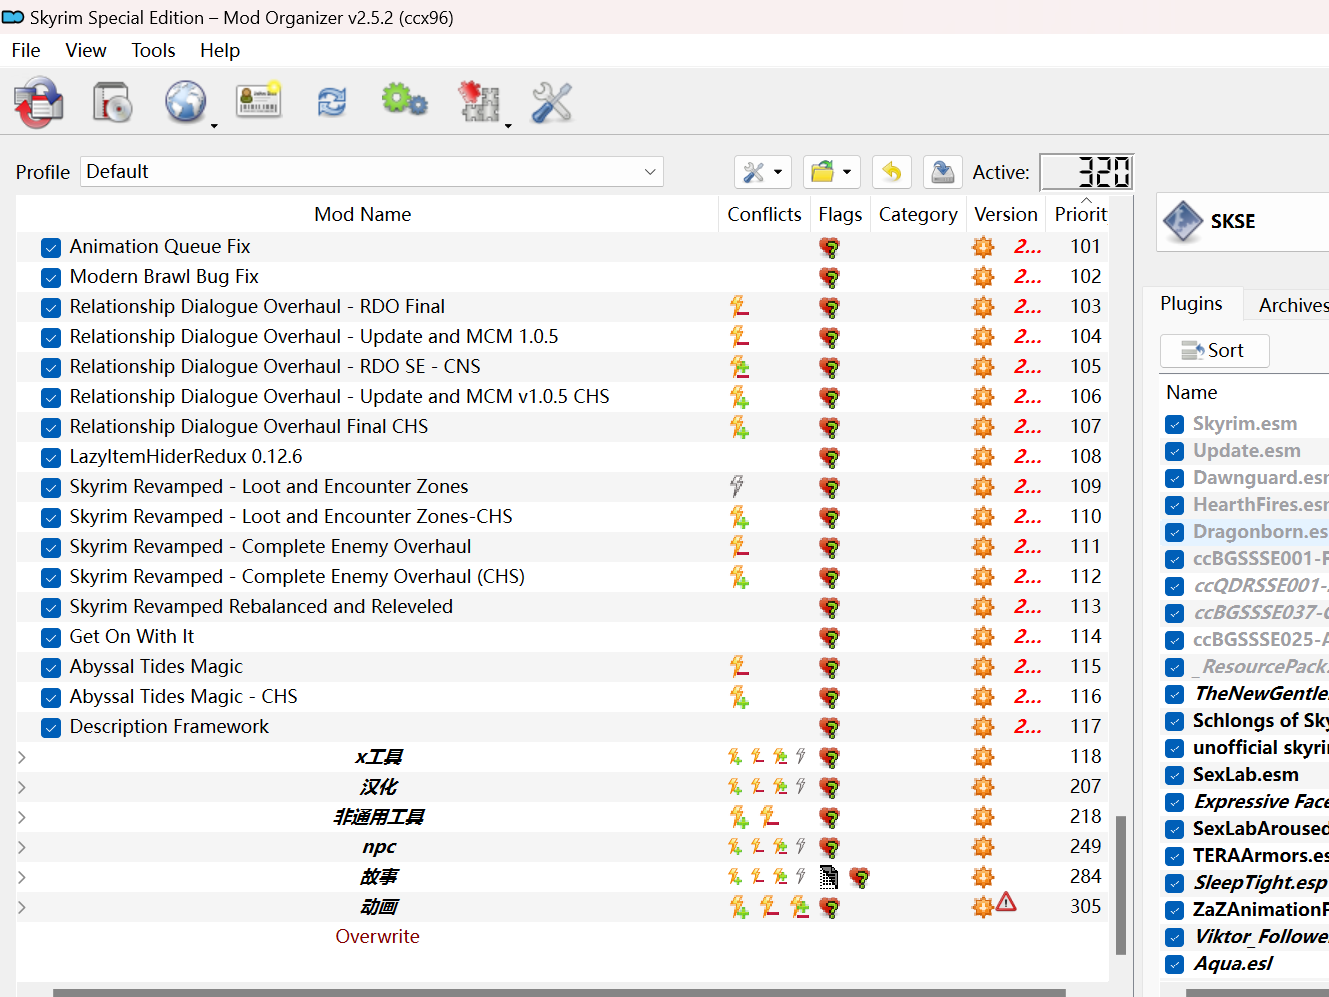Toggle the SexLab.esm plugin checkbox
Screen dimensions: 1329x997
1175,775
